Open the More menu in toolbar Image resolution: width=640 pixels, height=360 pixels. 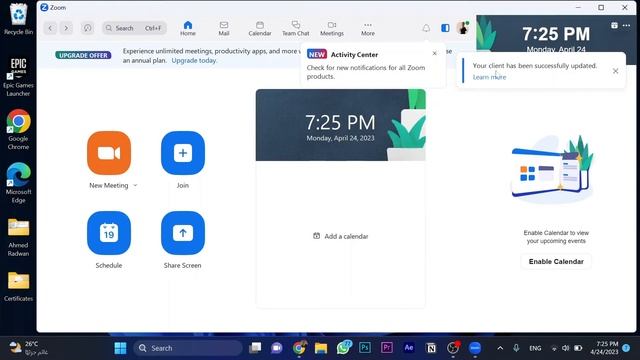pyautogui.click(x=368, y=28)
